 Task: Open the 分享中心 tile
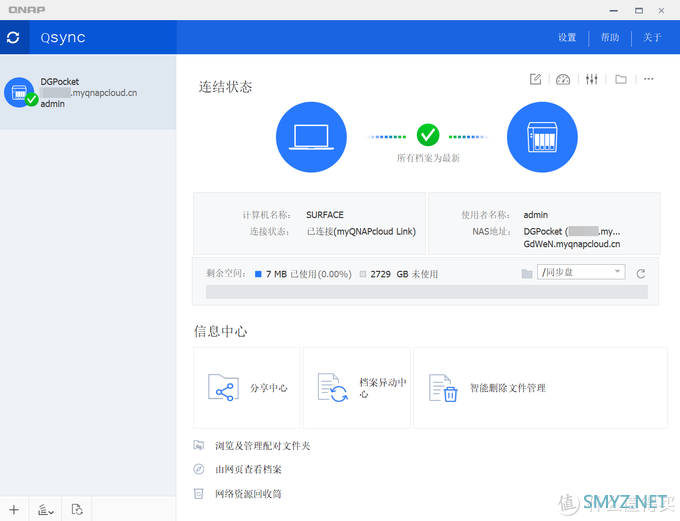247,388
